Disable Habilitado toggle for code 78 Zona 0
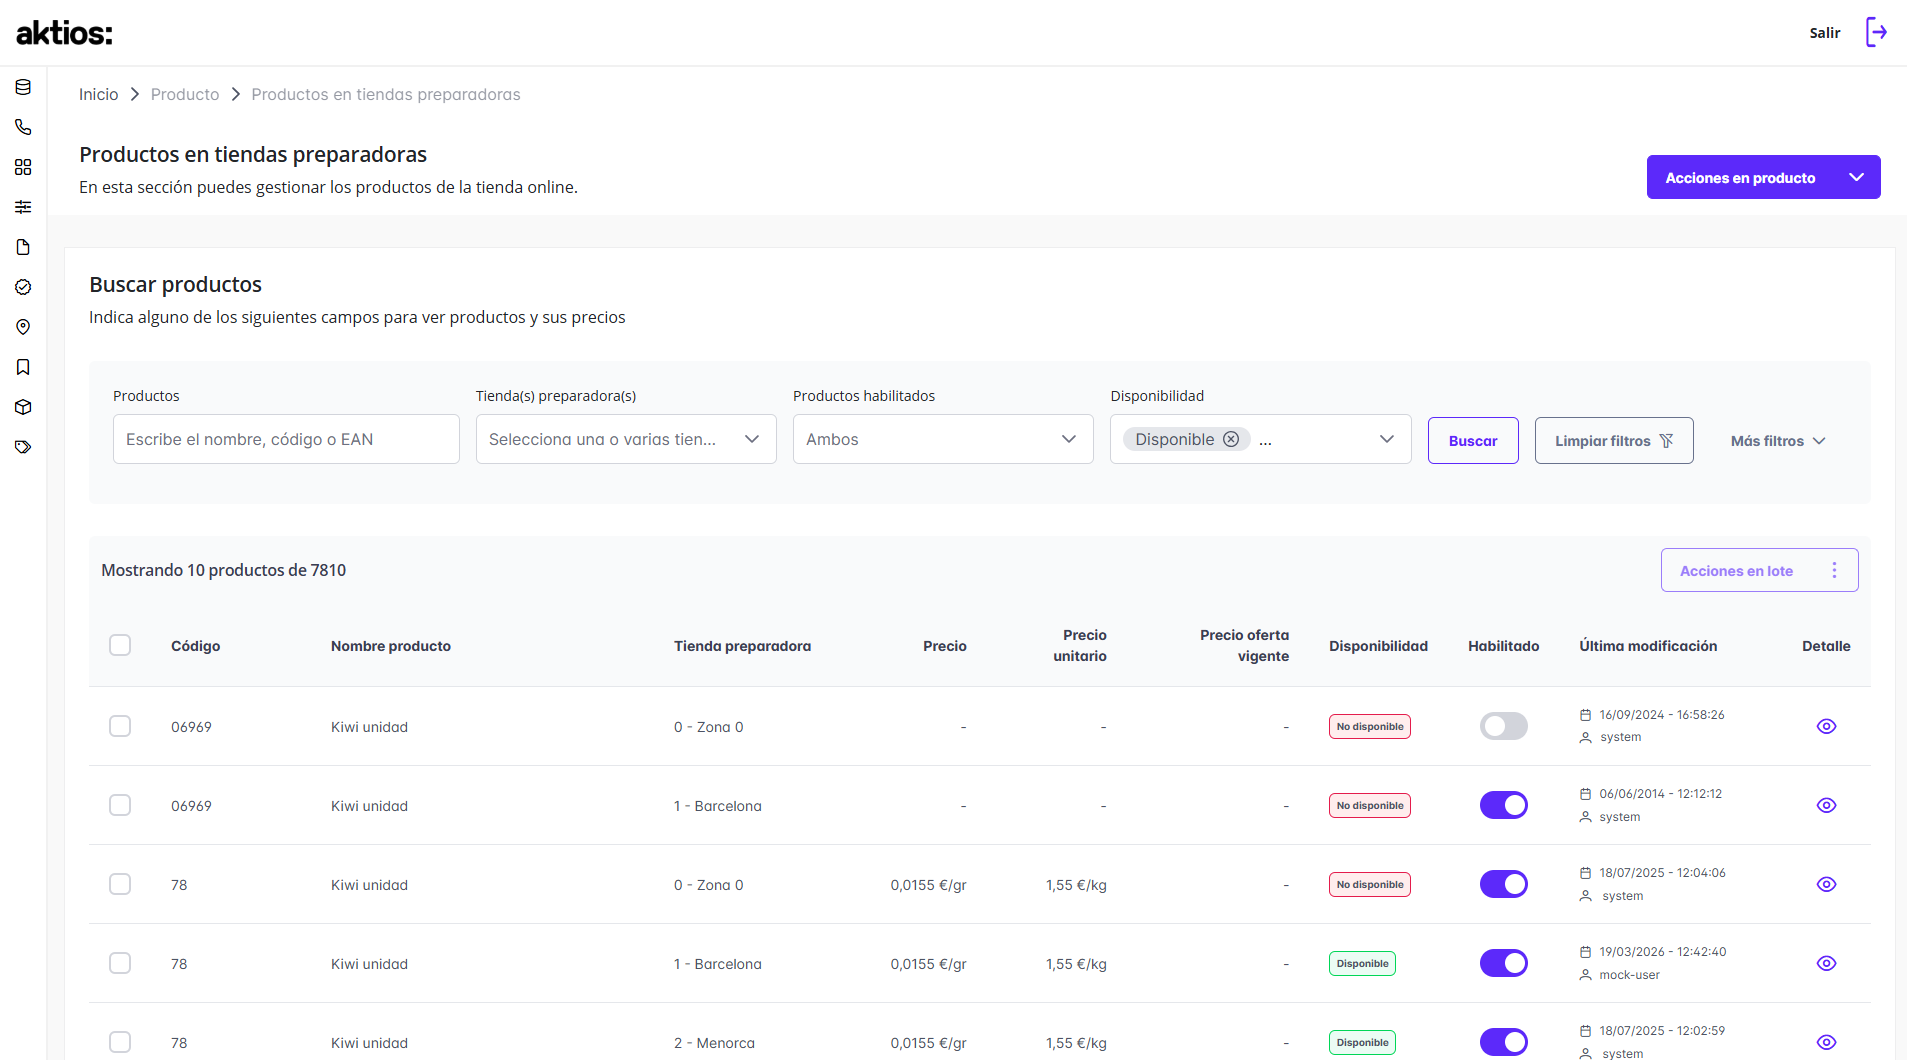Viewport: 1907px width, 1060px height. point(1503,884)
